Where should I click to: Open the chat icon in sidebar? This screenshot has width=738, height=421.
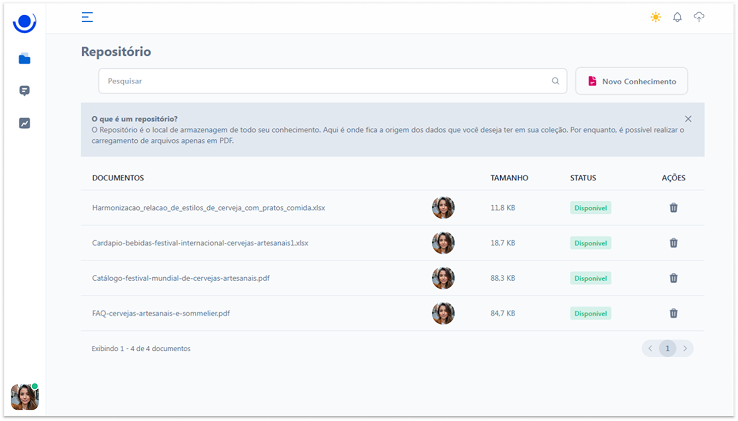[x=24, y=91]
